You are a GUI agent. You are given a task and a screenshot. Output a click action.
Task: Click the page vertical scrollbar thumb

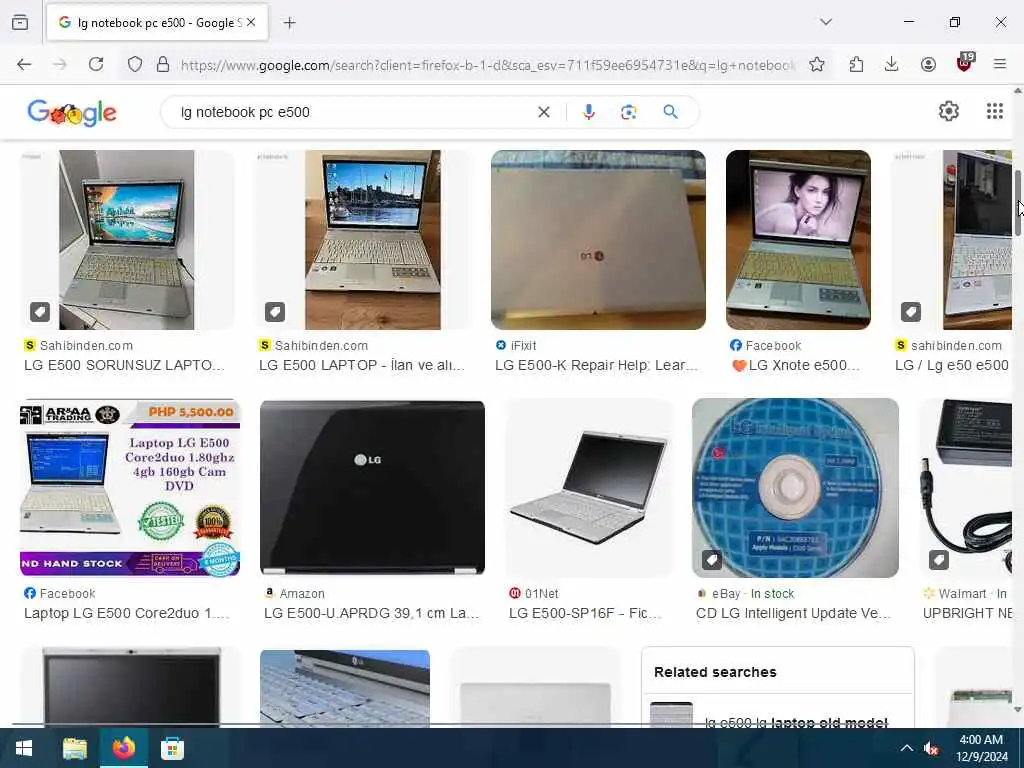1017,203
